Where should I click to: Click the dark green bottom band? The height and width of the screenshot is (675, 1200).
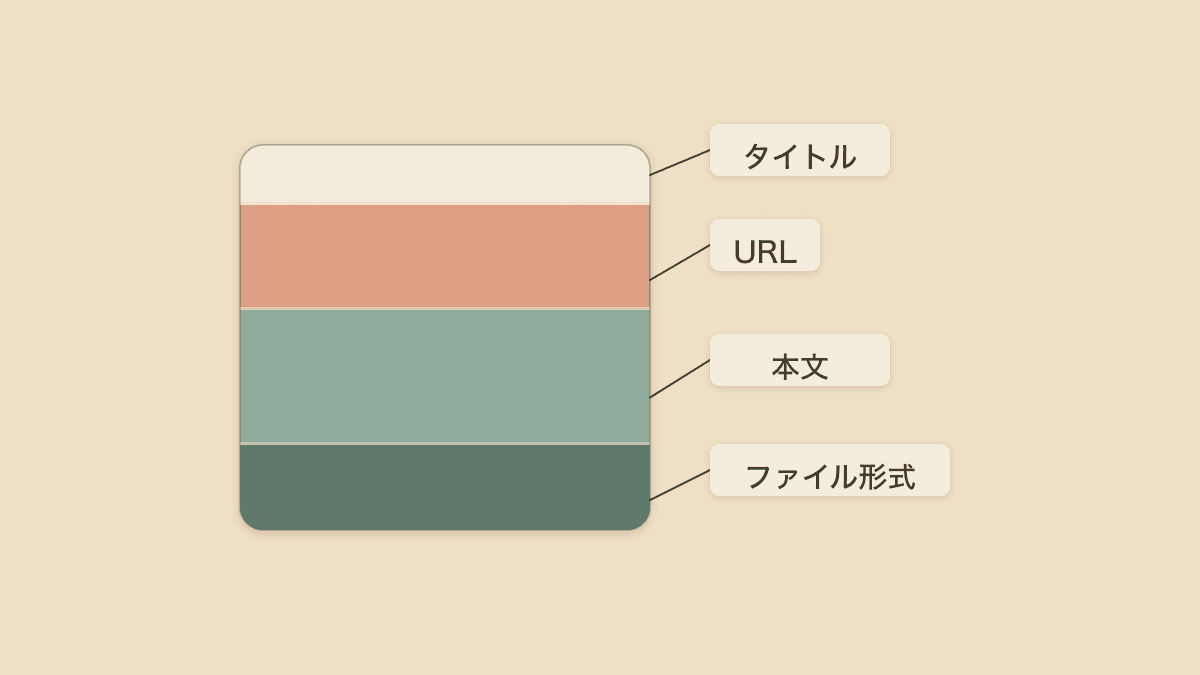(x=445, y=487)
